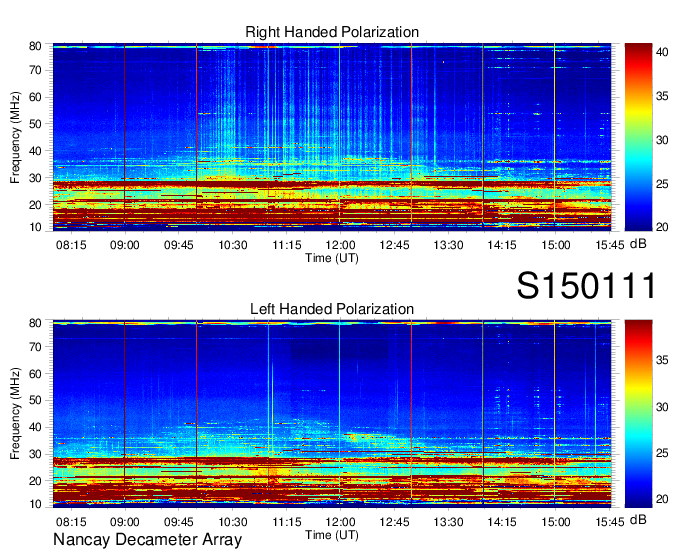Click the 09:00 tick label under upper plot
This screenshot has height=552, width=680.
click(125, 245)
